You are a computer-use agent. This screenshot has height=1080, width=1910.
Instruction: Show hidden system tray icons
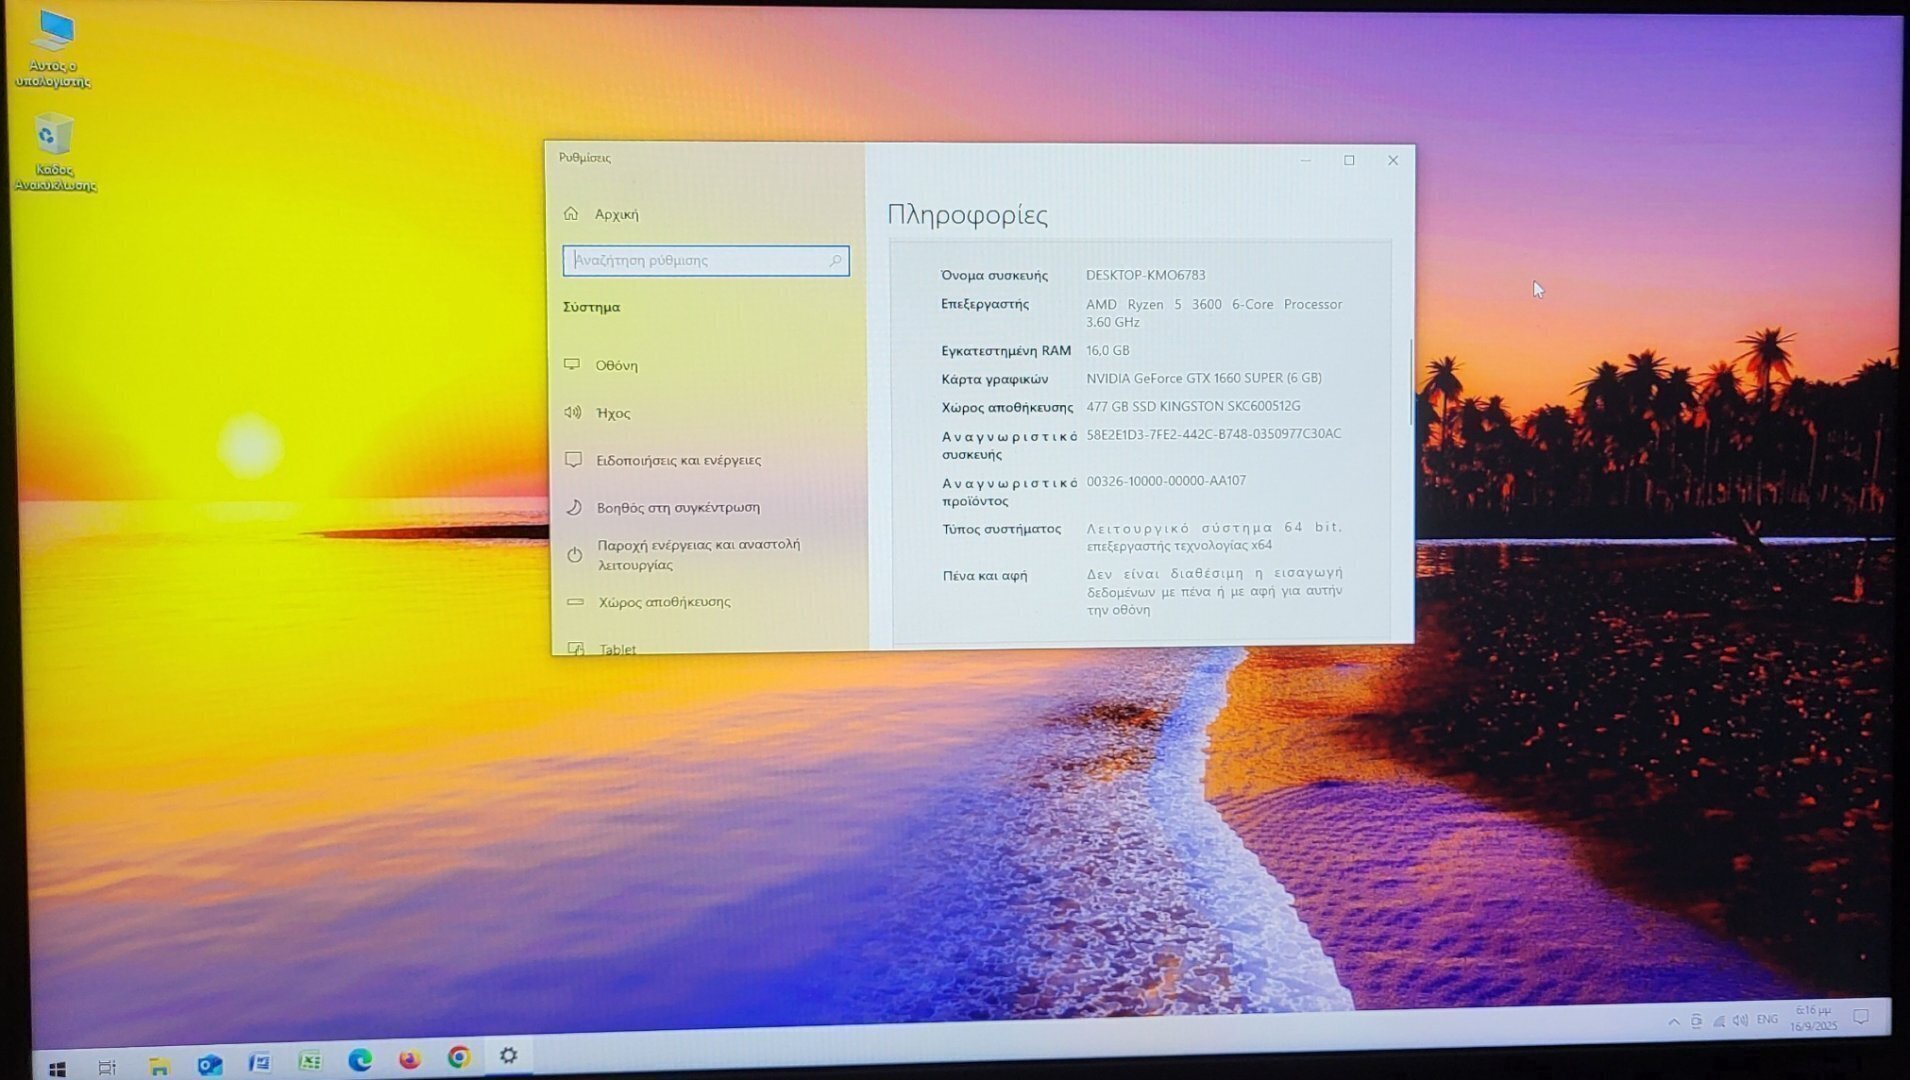pyautogui.click(x=1673, y=1021)
